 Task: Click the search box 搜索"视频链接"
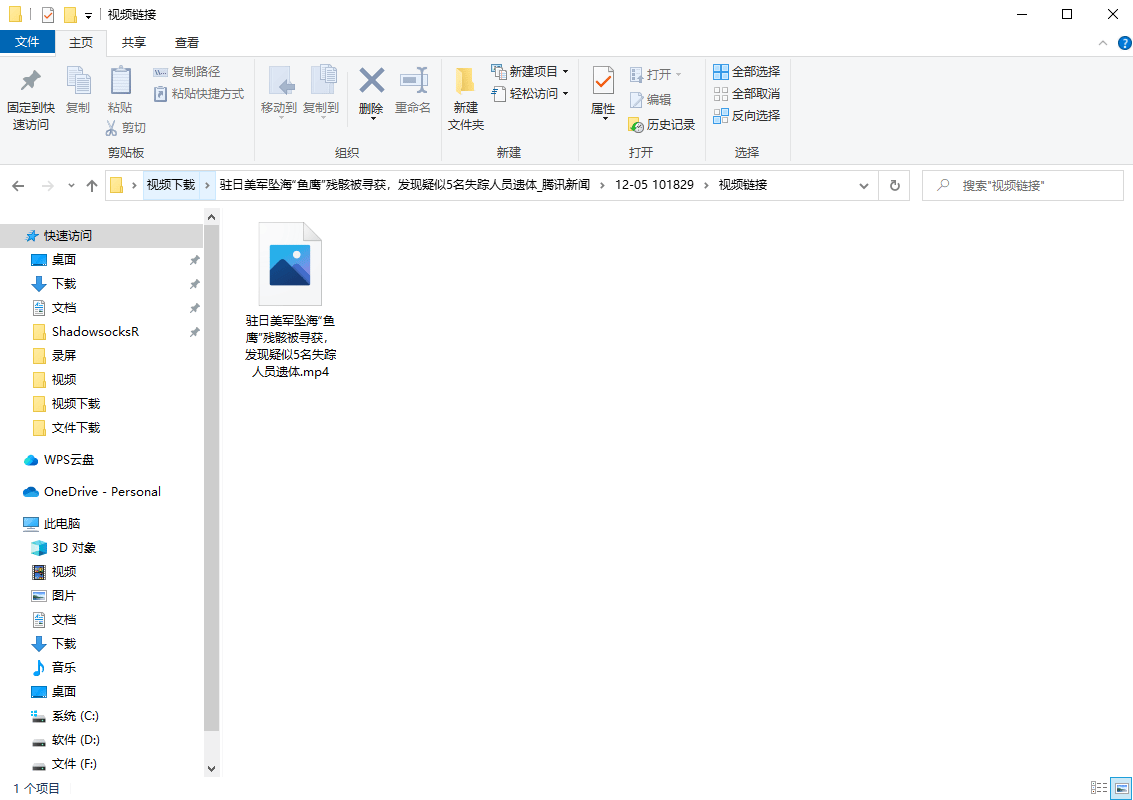1022,186
